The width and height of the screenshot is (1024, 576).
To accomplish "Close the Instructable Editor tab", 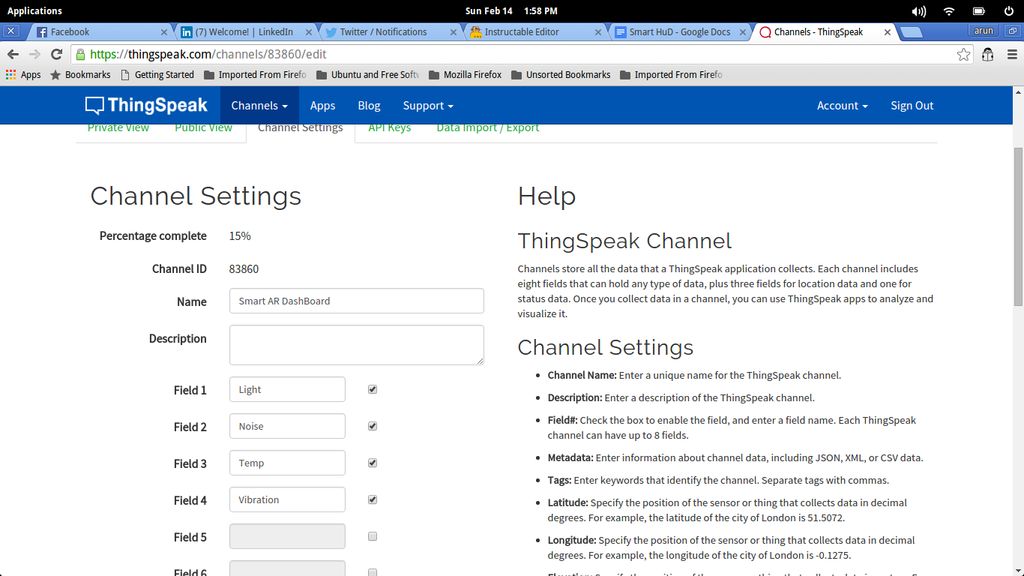I will point(598,32).
